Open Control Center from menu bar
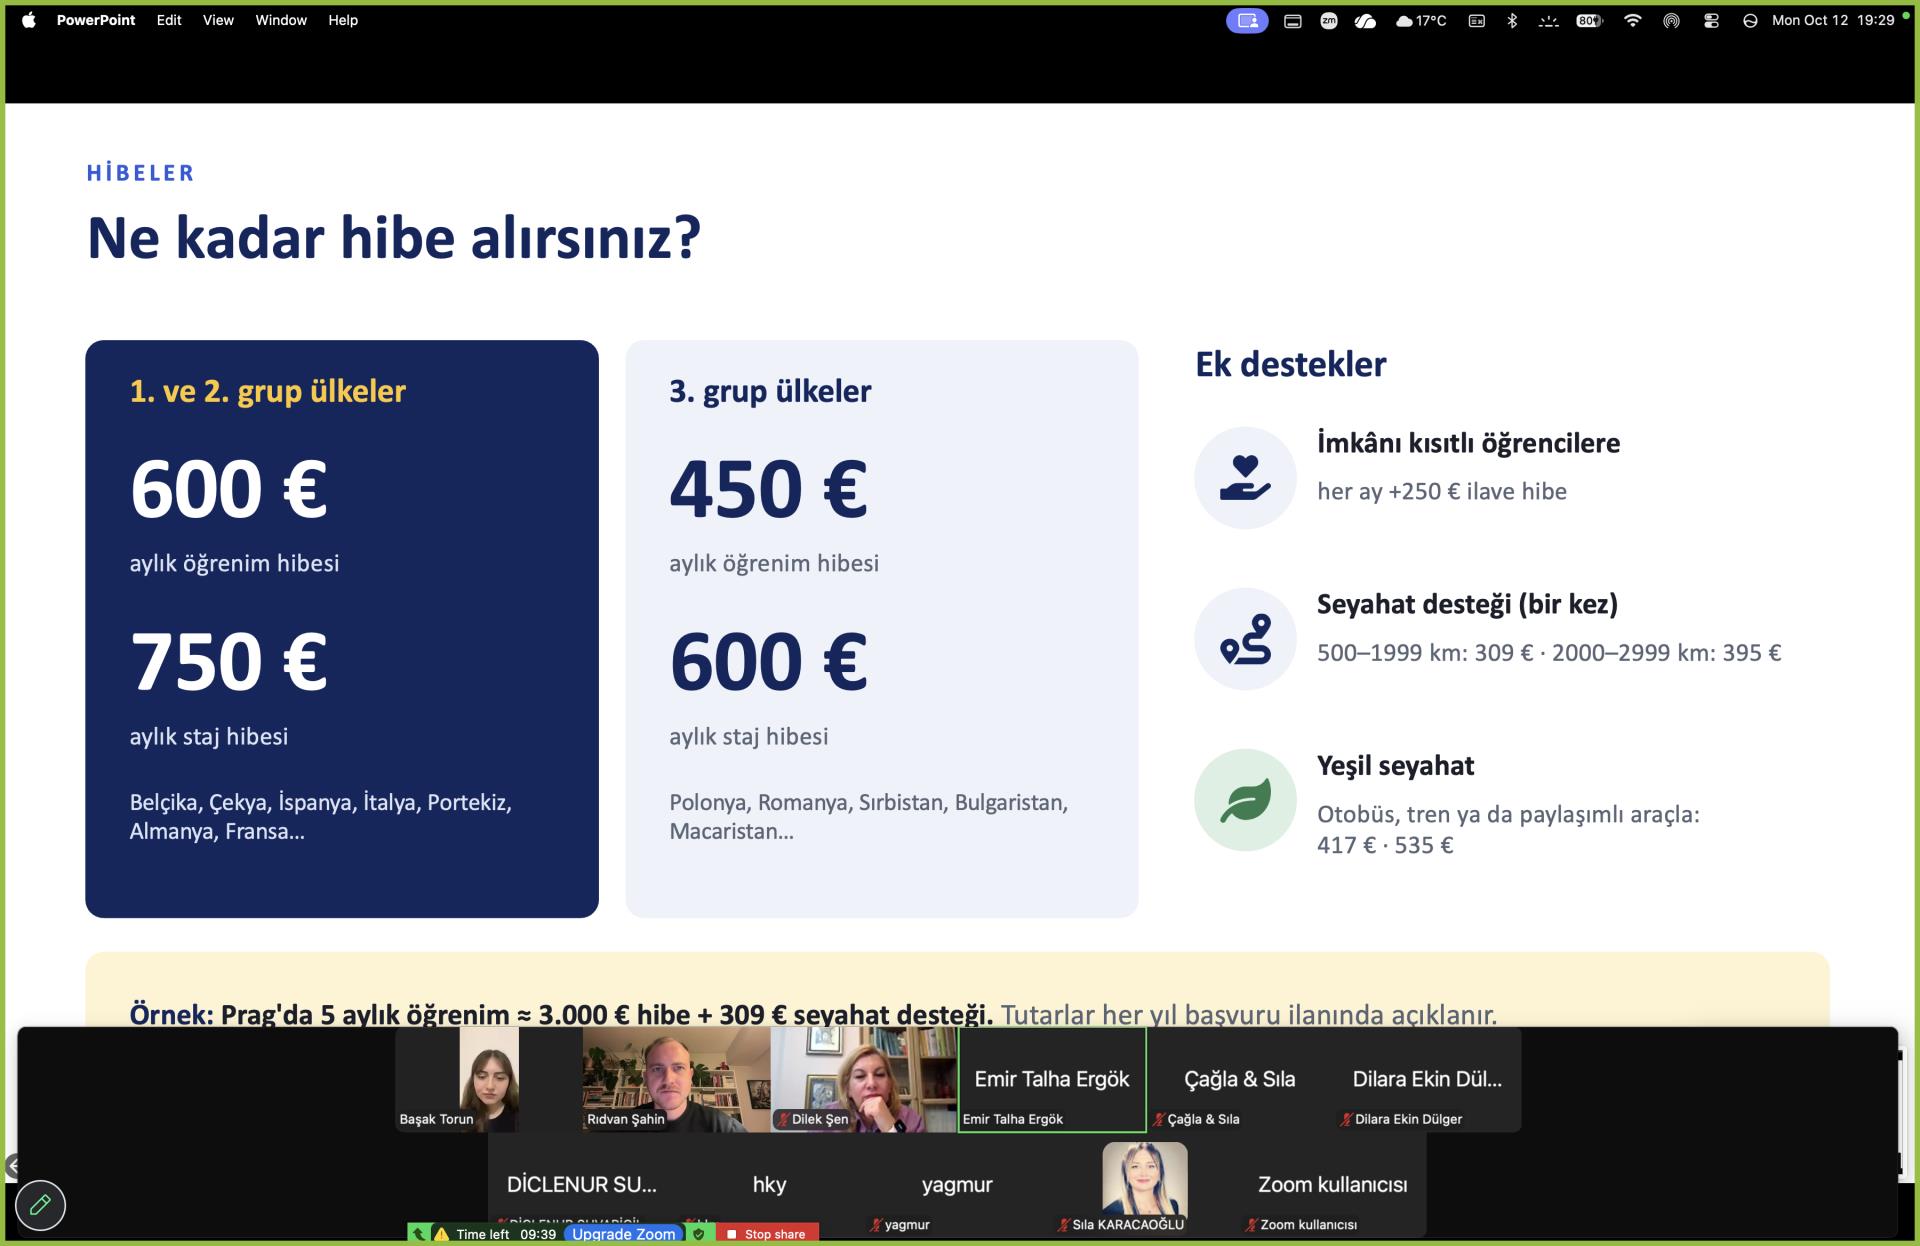This screenshot has width=1920, height=1246. click(1711, 20)
